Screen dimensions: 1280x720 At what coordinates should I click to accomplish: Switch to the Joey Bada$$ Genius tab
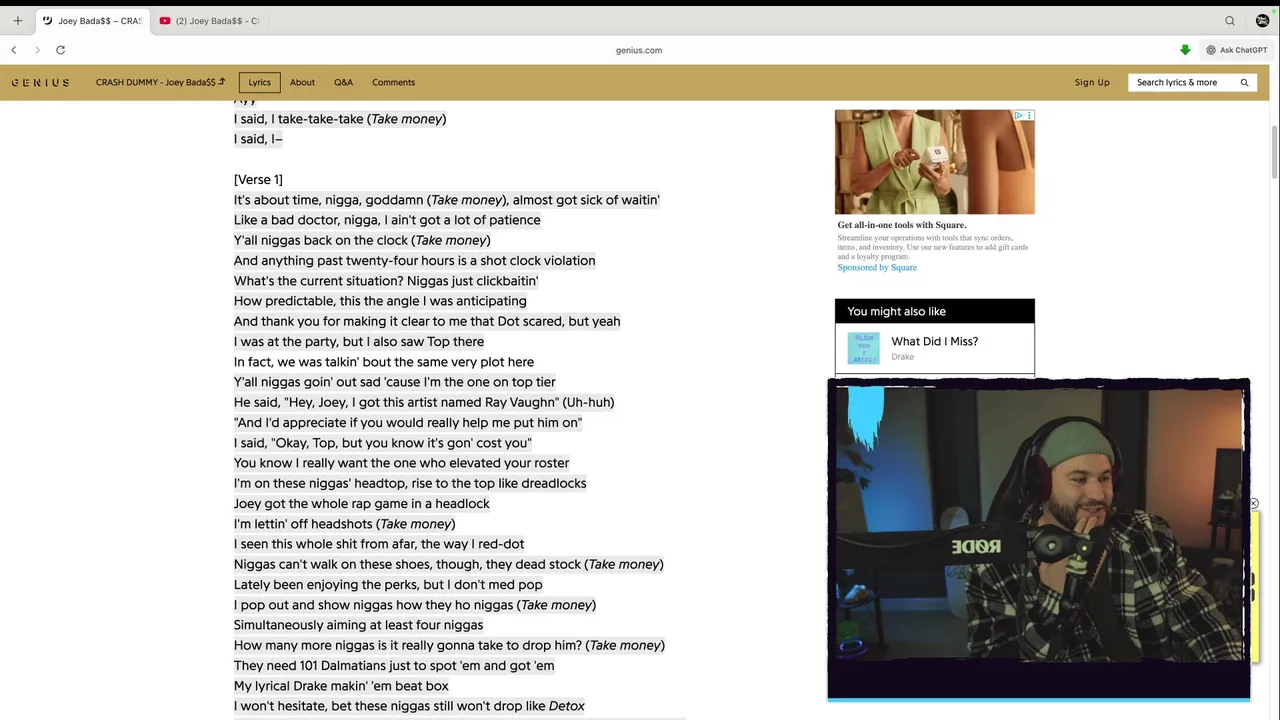92,21
